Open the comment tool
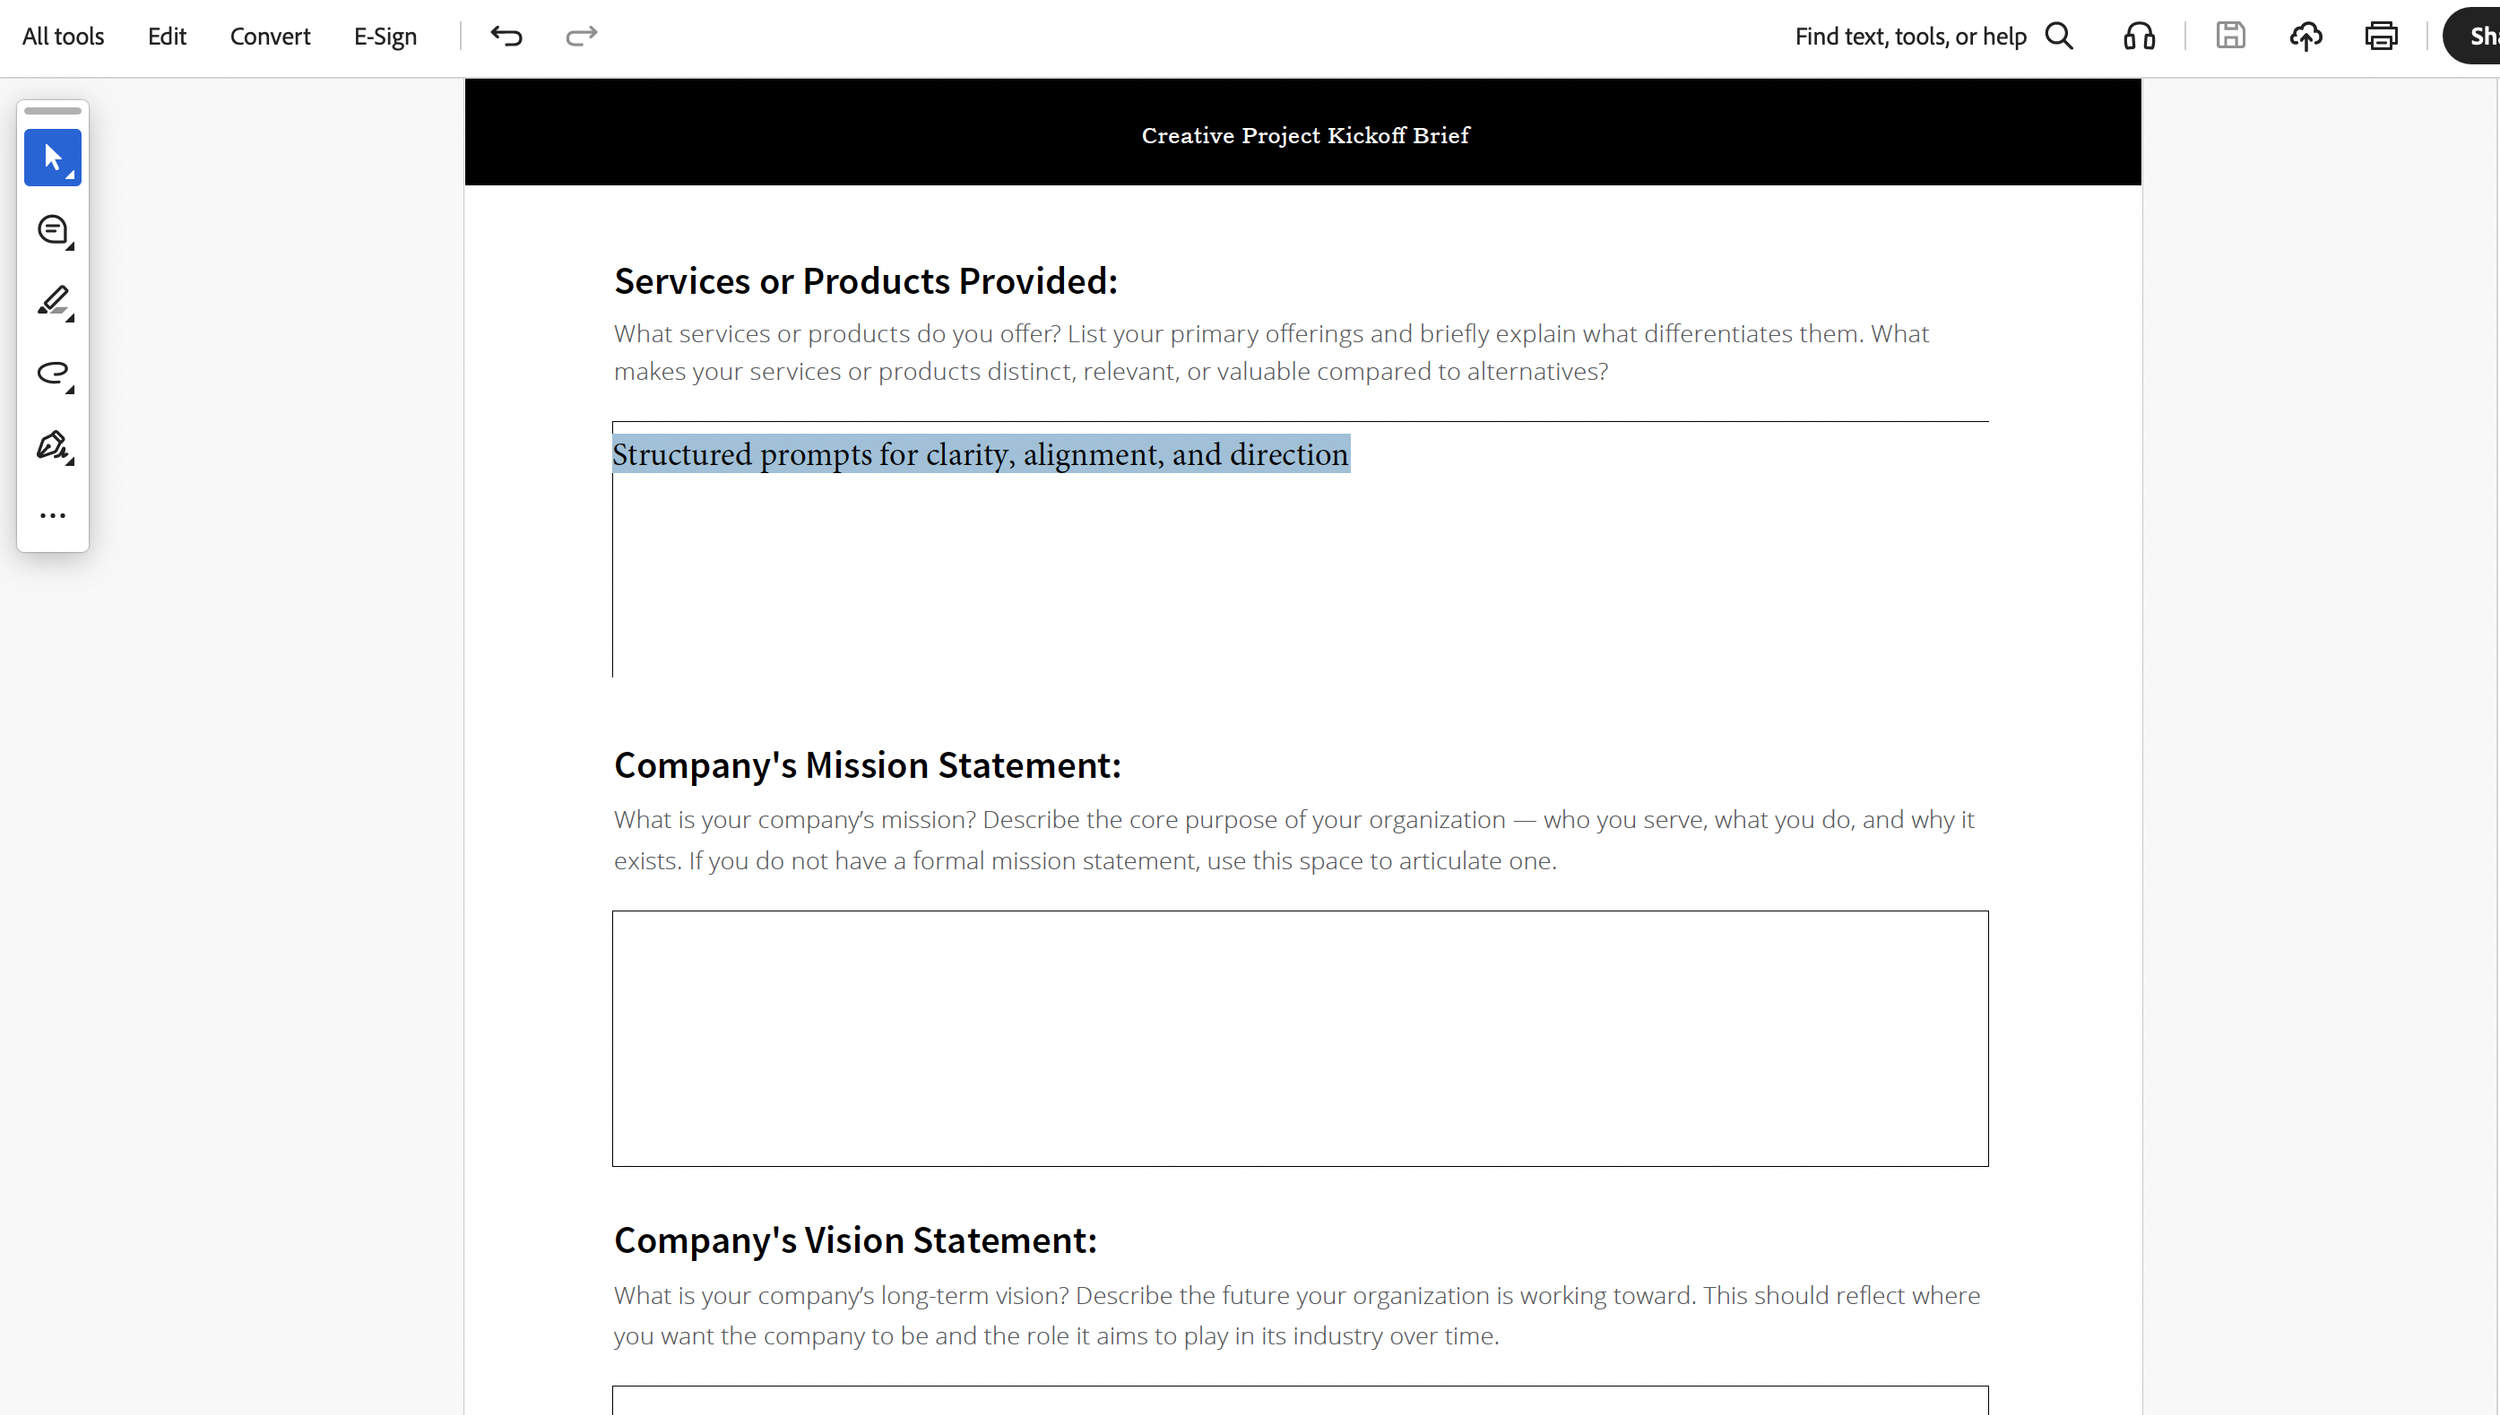The image size is (2500, 1415). pos(52,231)
